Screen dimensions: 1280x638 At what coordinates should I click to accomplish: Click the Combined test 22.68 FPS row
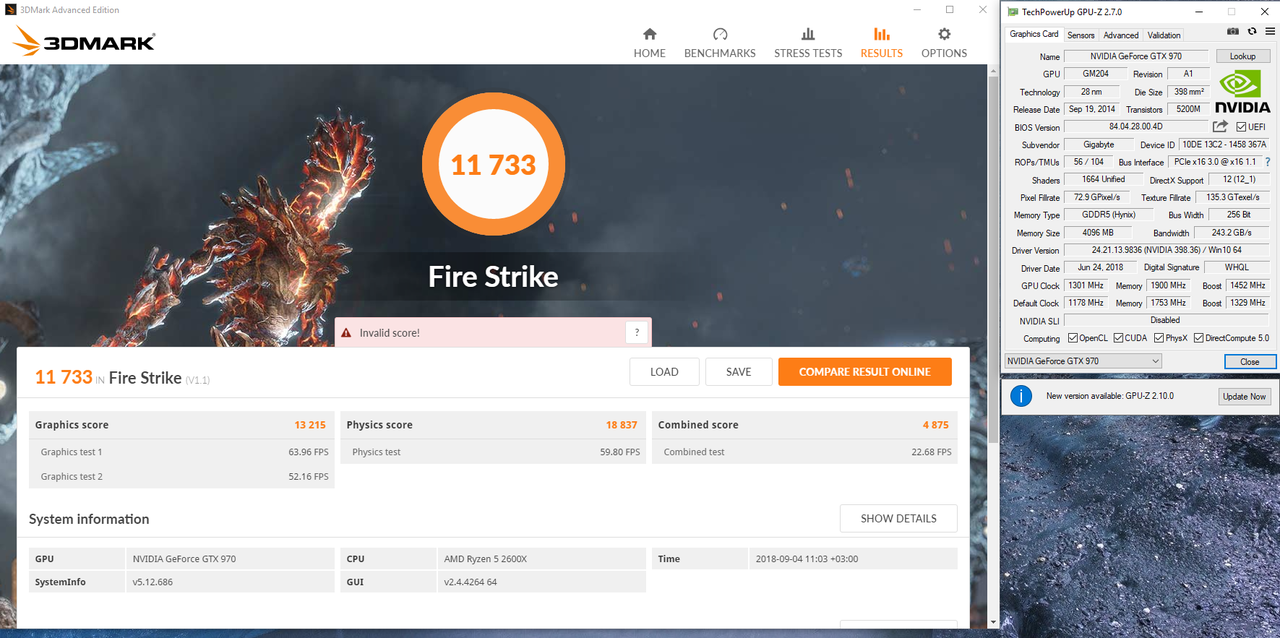[804, 452]
